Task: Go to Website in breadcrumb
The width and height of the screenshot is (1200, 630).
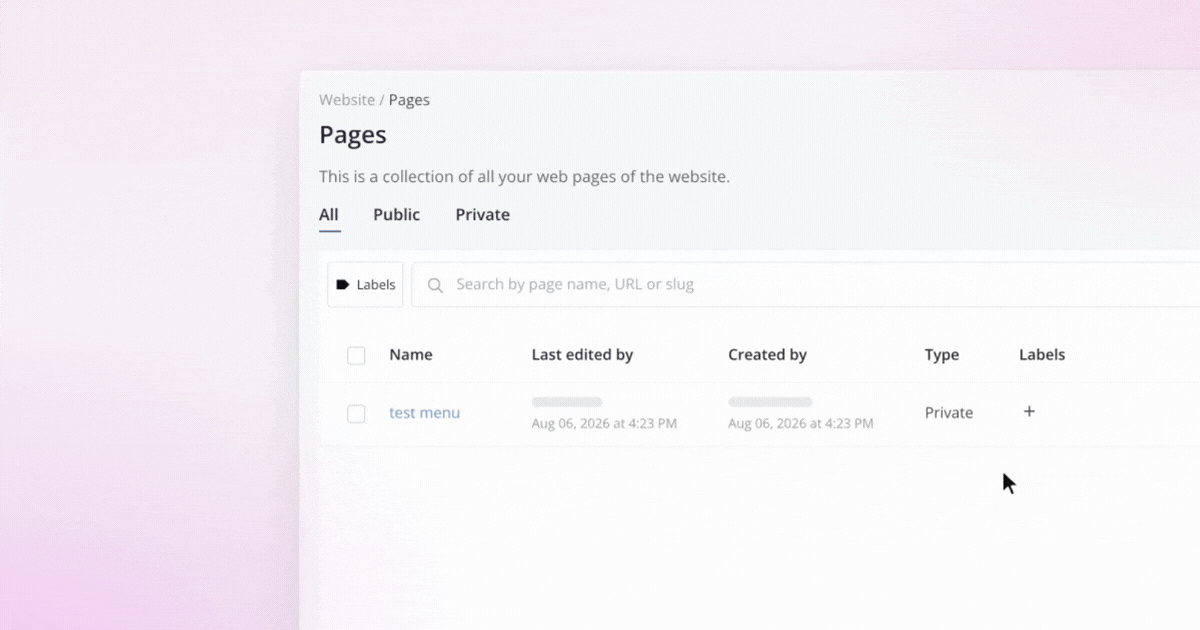Action: click(x=347, y=100)
